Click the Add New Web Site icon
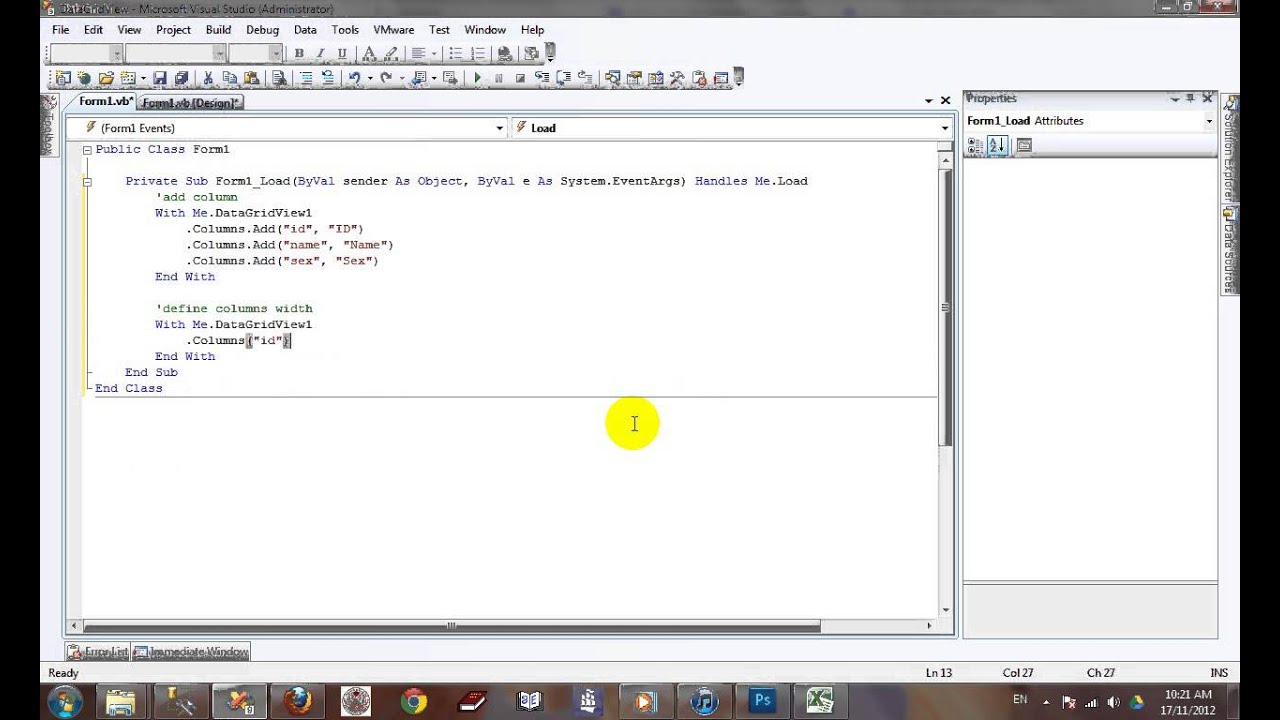Image resolution: width=1280 pixels, height=720 pixels. (x=84, y=78)
